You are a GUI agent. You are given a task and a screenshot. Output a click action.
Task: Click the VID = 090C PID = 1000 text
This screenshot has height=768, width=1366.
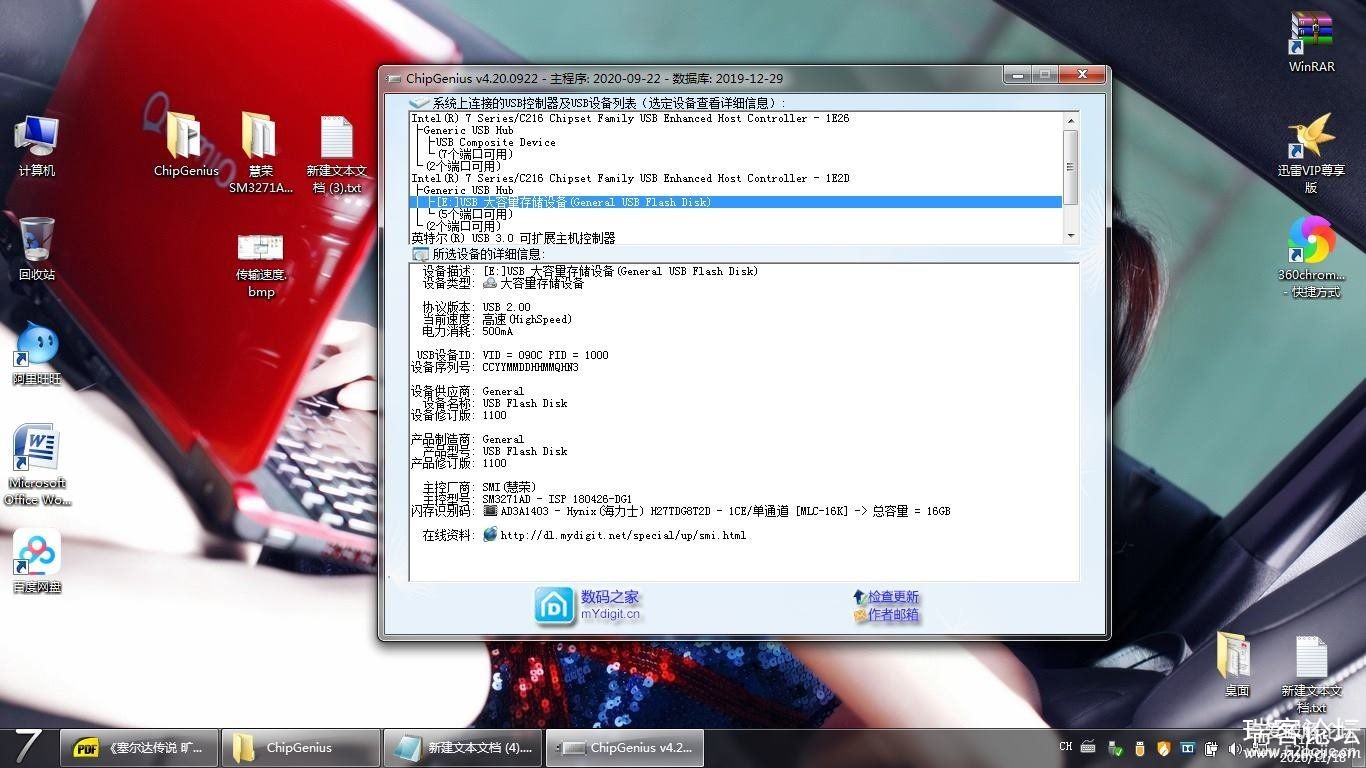(545, 355)
